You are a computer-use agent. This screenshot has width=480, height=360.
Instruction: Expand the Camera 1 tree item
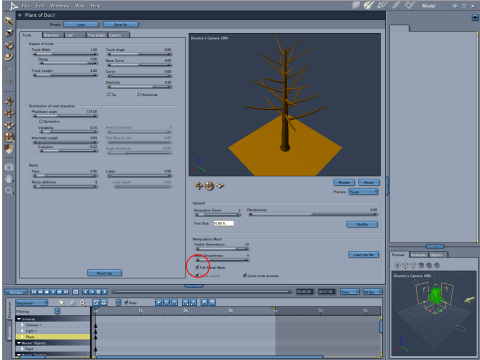[23, 325]
